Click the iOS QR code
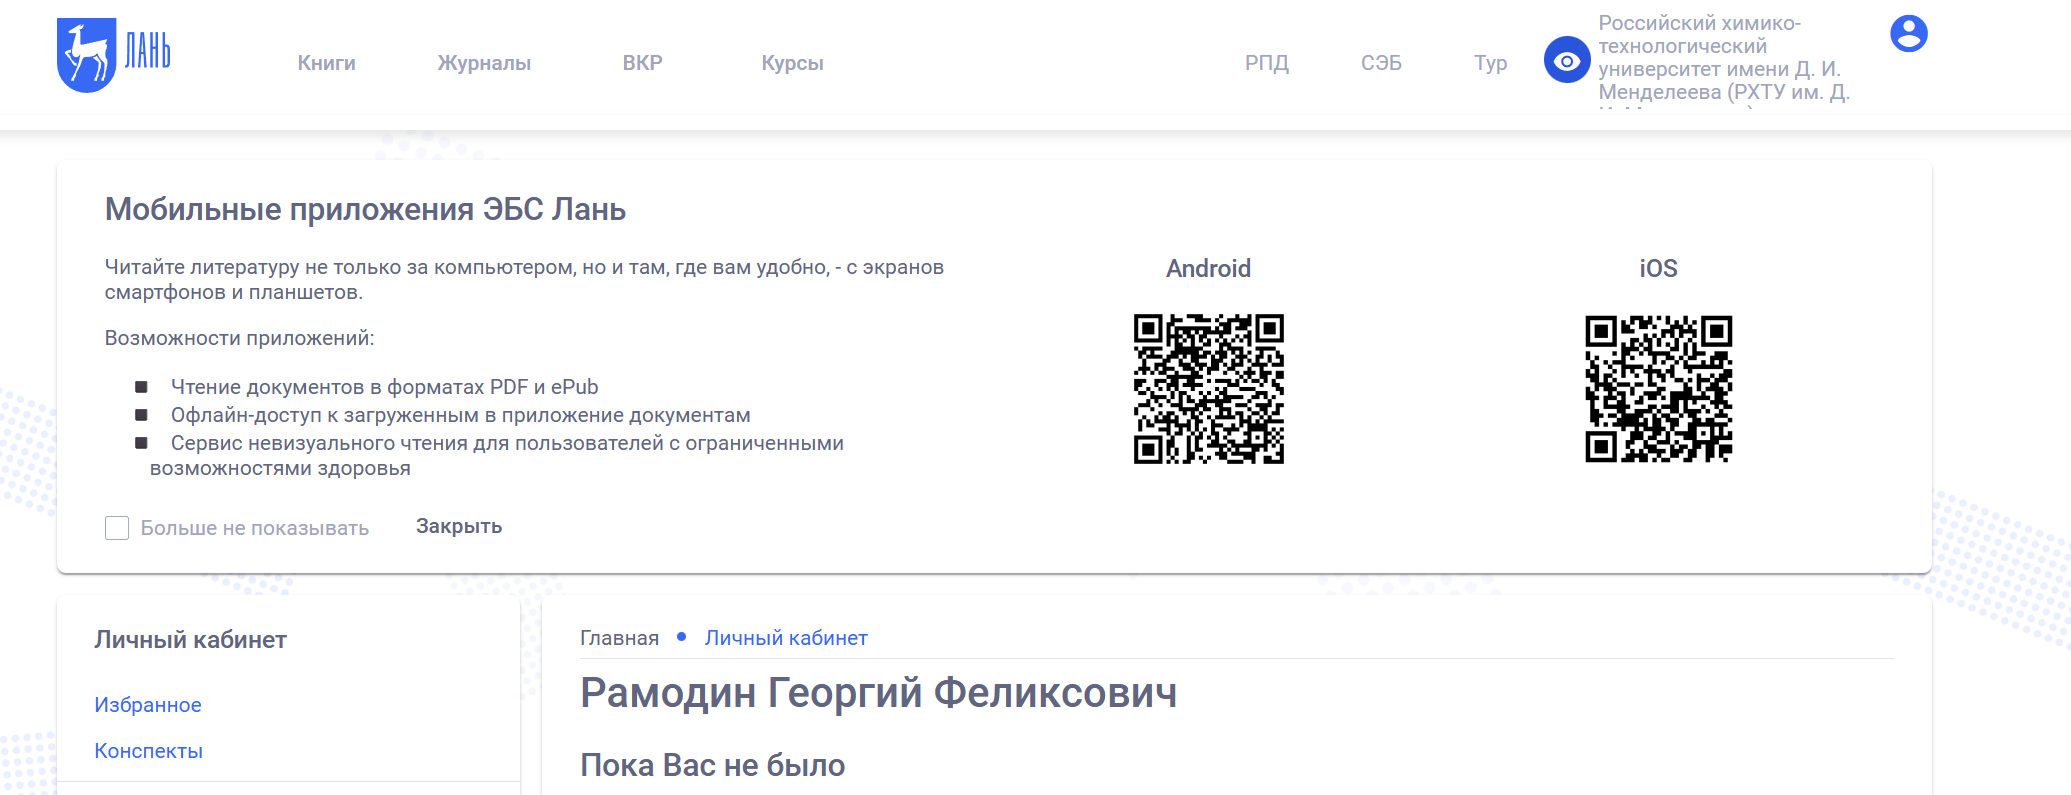Screen dimensions: 2071x795 click(x=1658, y=389)
